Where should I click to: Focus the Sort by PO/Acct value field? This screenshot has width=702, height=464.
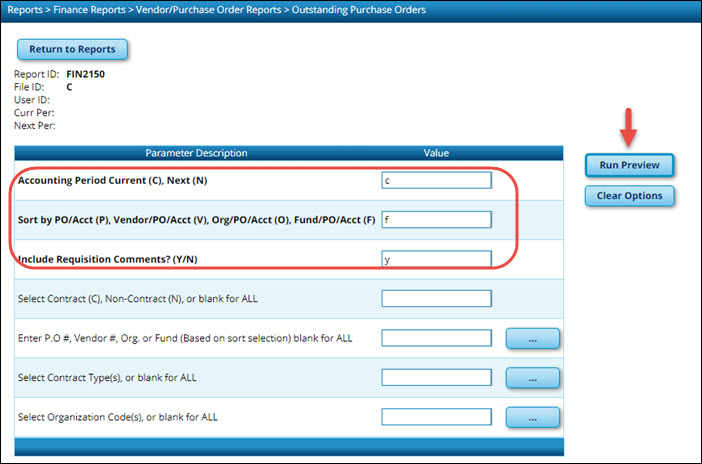[x=436, y=219]
